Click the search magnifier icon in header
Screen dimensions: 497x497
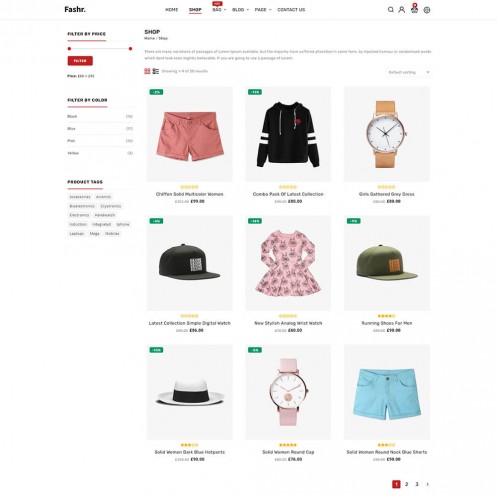391,10
